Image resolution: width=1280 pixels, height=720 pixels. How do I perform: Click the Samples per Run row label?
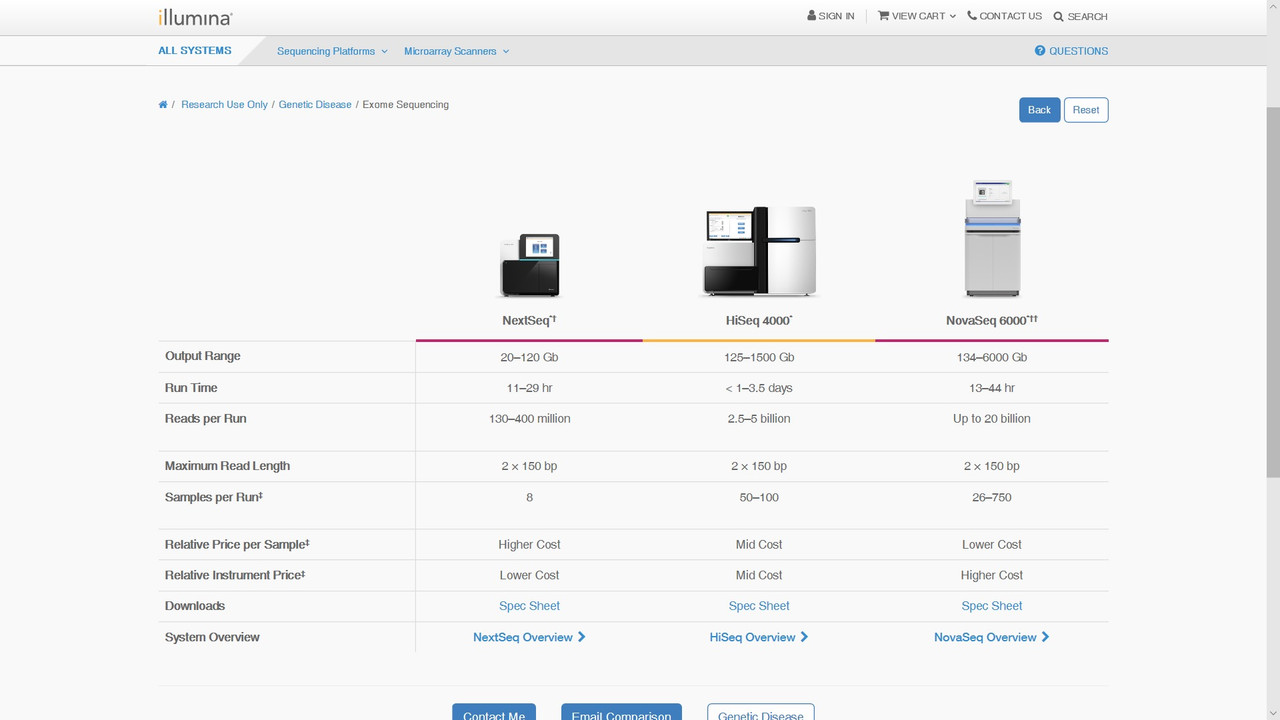[214, 497]
